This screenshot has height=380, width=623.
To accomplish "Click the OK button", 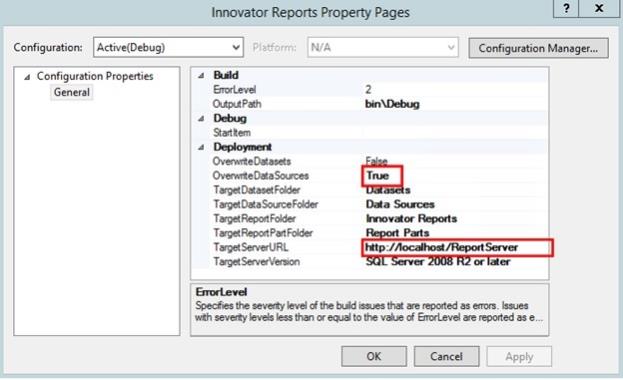I will pyautogui.click(x=374, y=356).
